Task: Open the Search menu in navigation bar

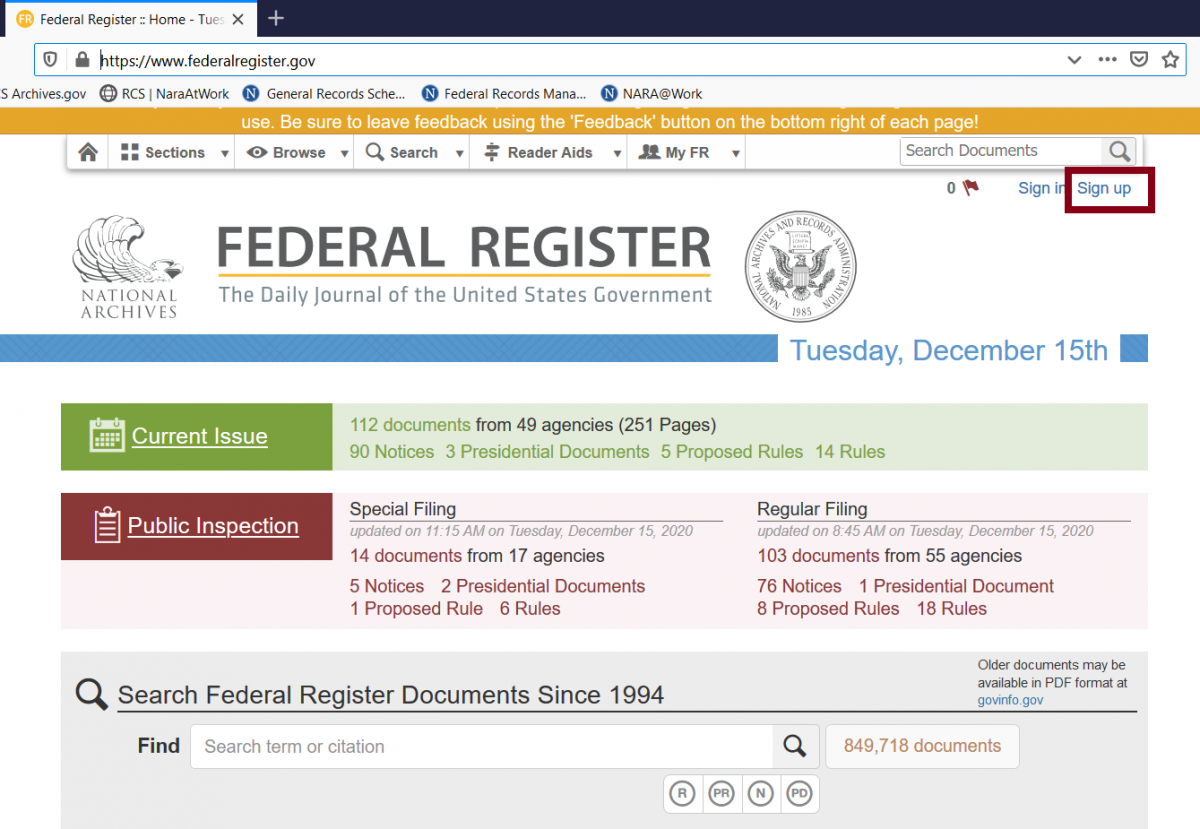Action: (403, 153)
